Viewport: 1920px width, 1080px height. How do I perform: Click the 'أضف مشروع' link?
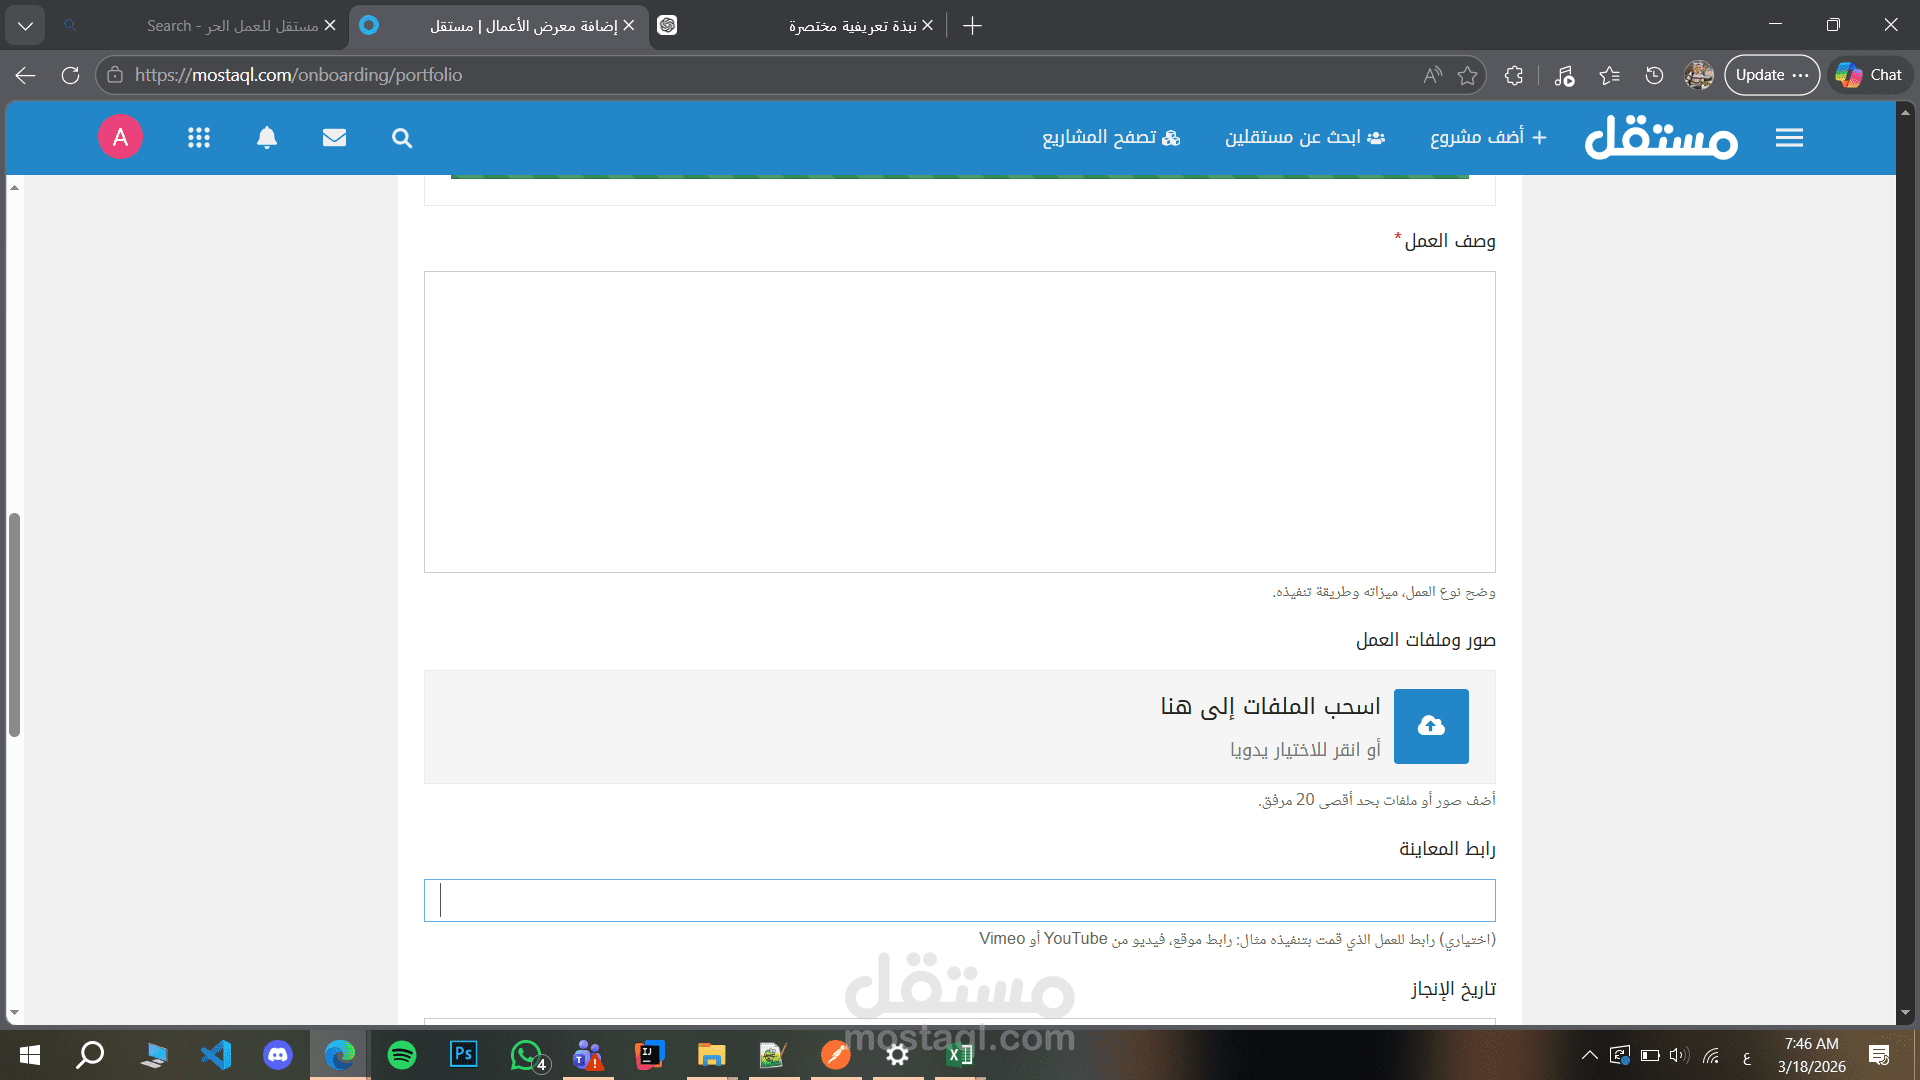coord(1488,137)
